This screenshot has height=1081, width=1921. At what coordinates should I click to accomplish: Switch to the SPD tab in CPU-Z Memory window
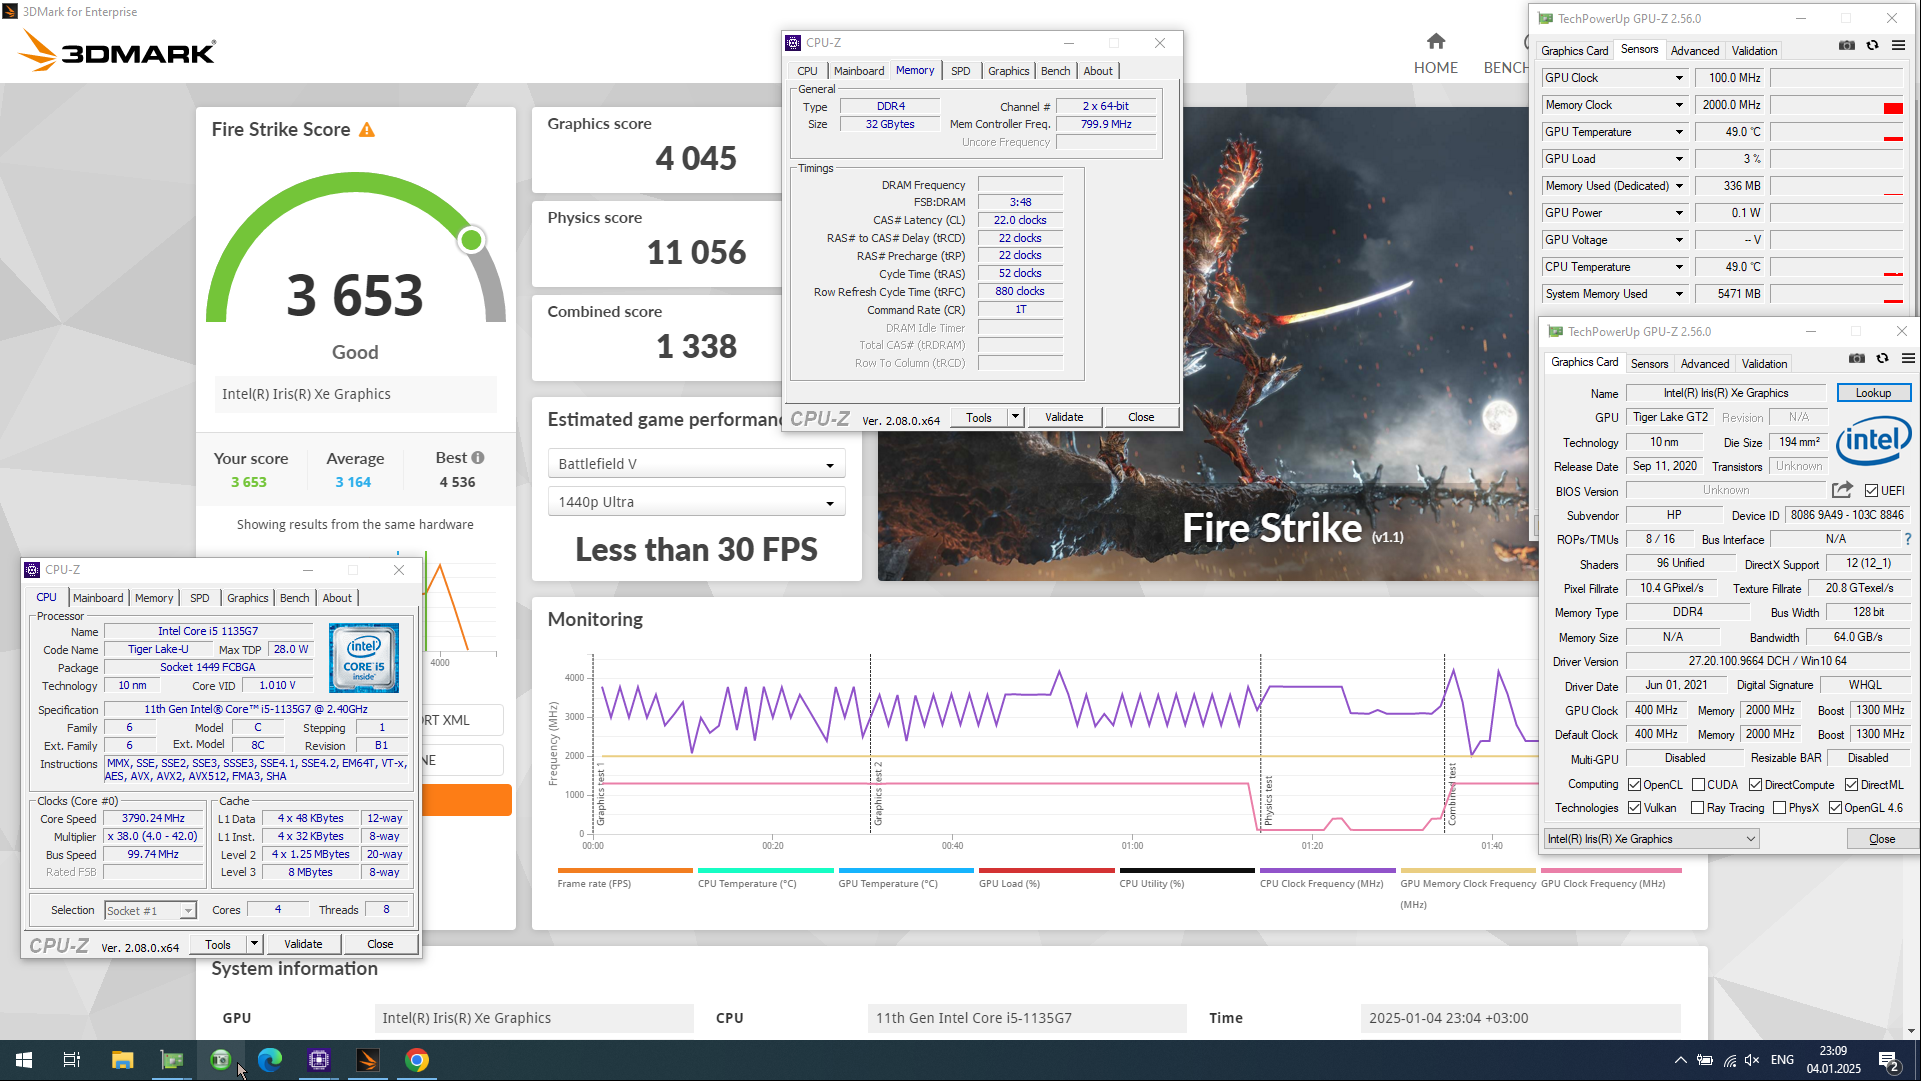click(x=960, y=71)
